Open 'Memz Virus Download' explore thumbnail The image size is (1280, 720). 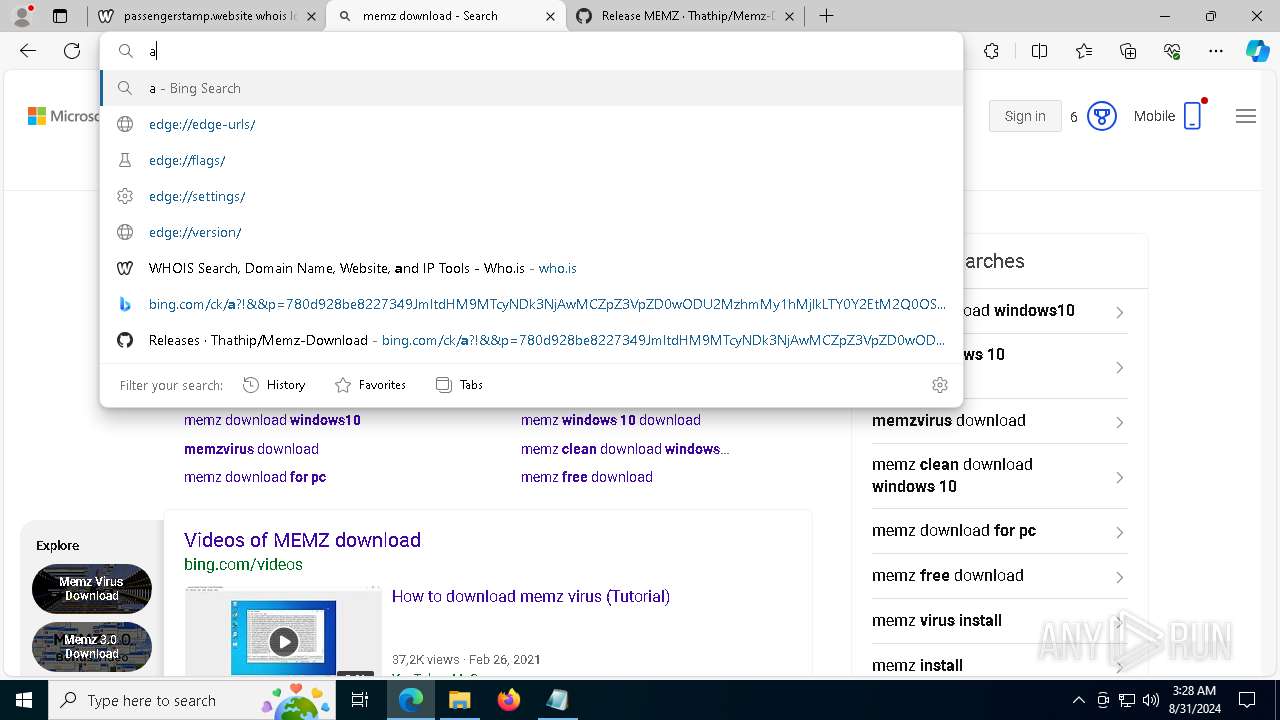click(x=92, y=588)
